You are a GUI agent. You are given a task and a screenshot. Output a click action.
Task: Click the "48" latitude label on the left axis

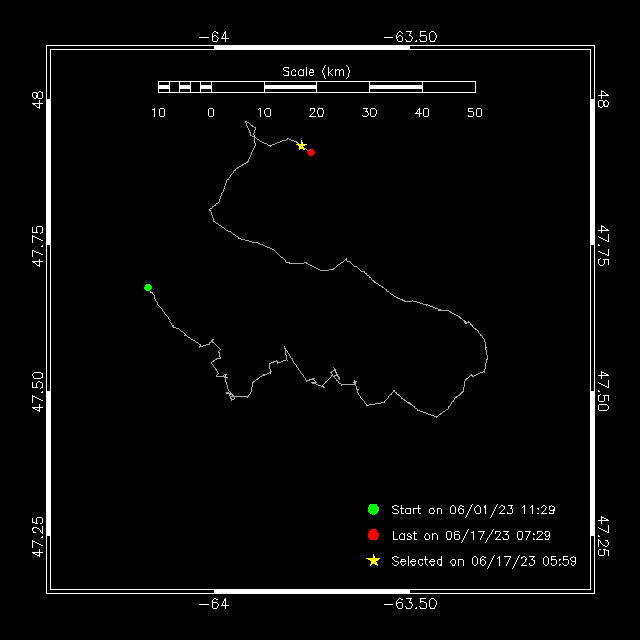38,100
